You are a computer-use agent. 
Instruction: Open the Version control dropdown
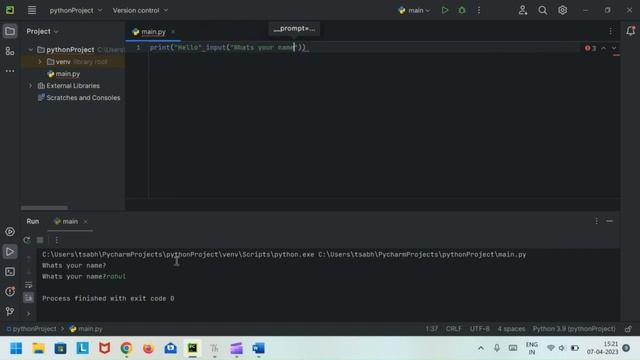tap(140, 10)
